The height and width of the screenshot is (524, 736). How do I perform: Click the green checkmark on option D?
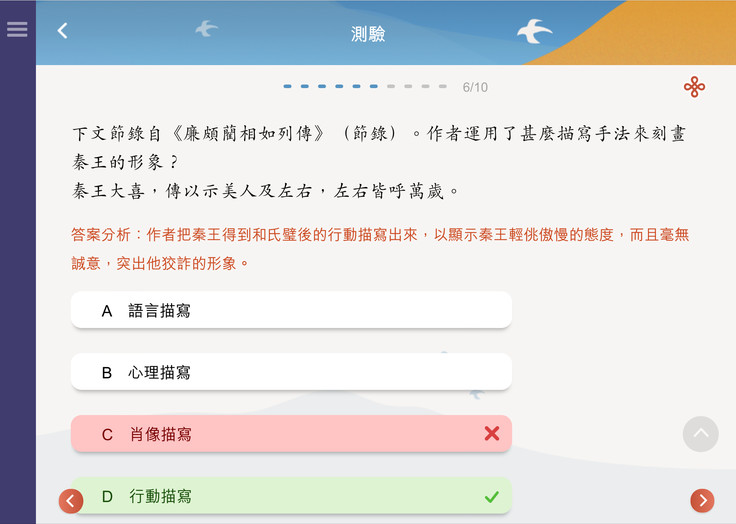pos(491,496)
